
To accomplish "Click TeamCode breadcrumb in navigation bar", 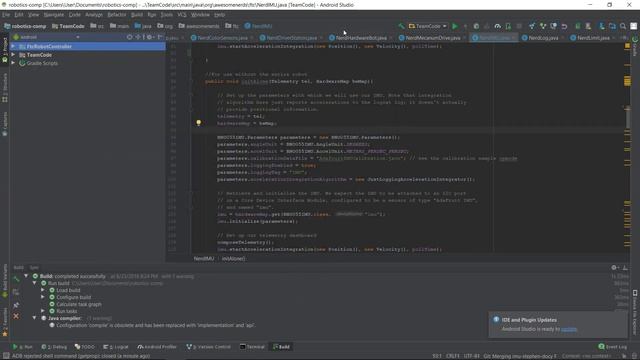I will coord(68,26).
